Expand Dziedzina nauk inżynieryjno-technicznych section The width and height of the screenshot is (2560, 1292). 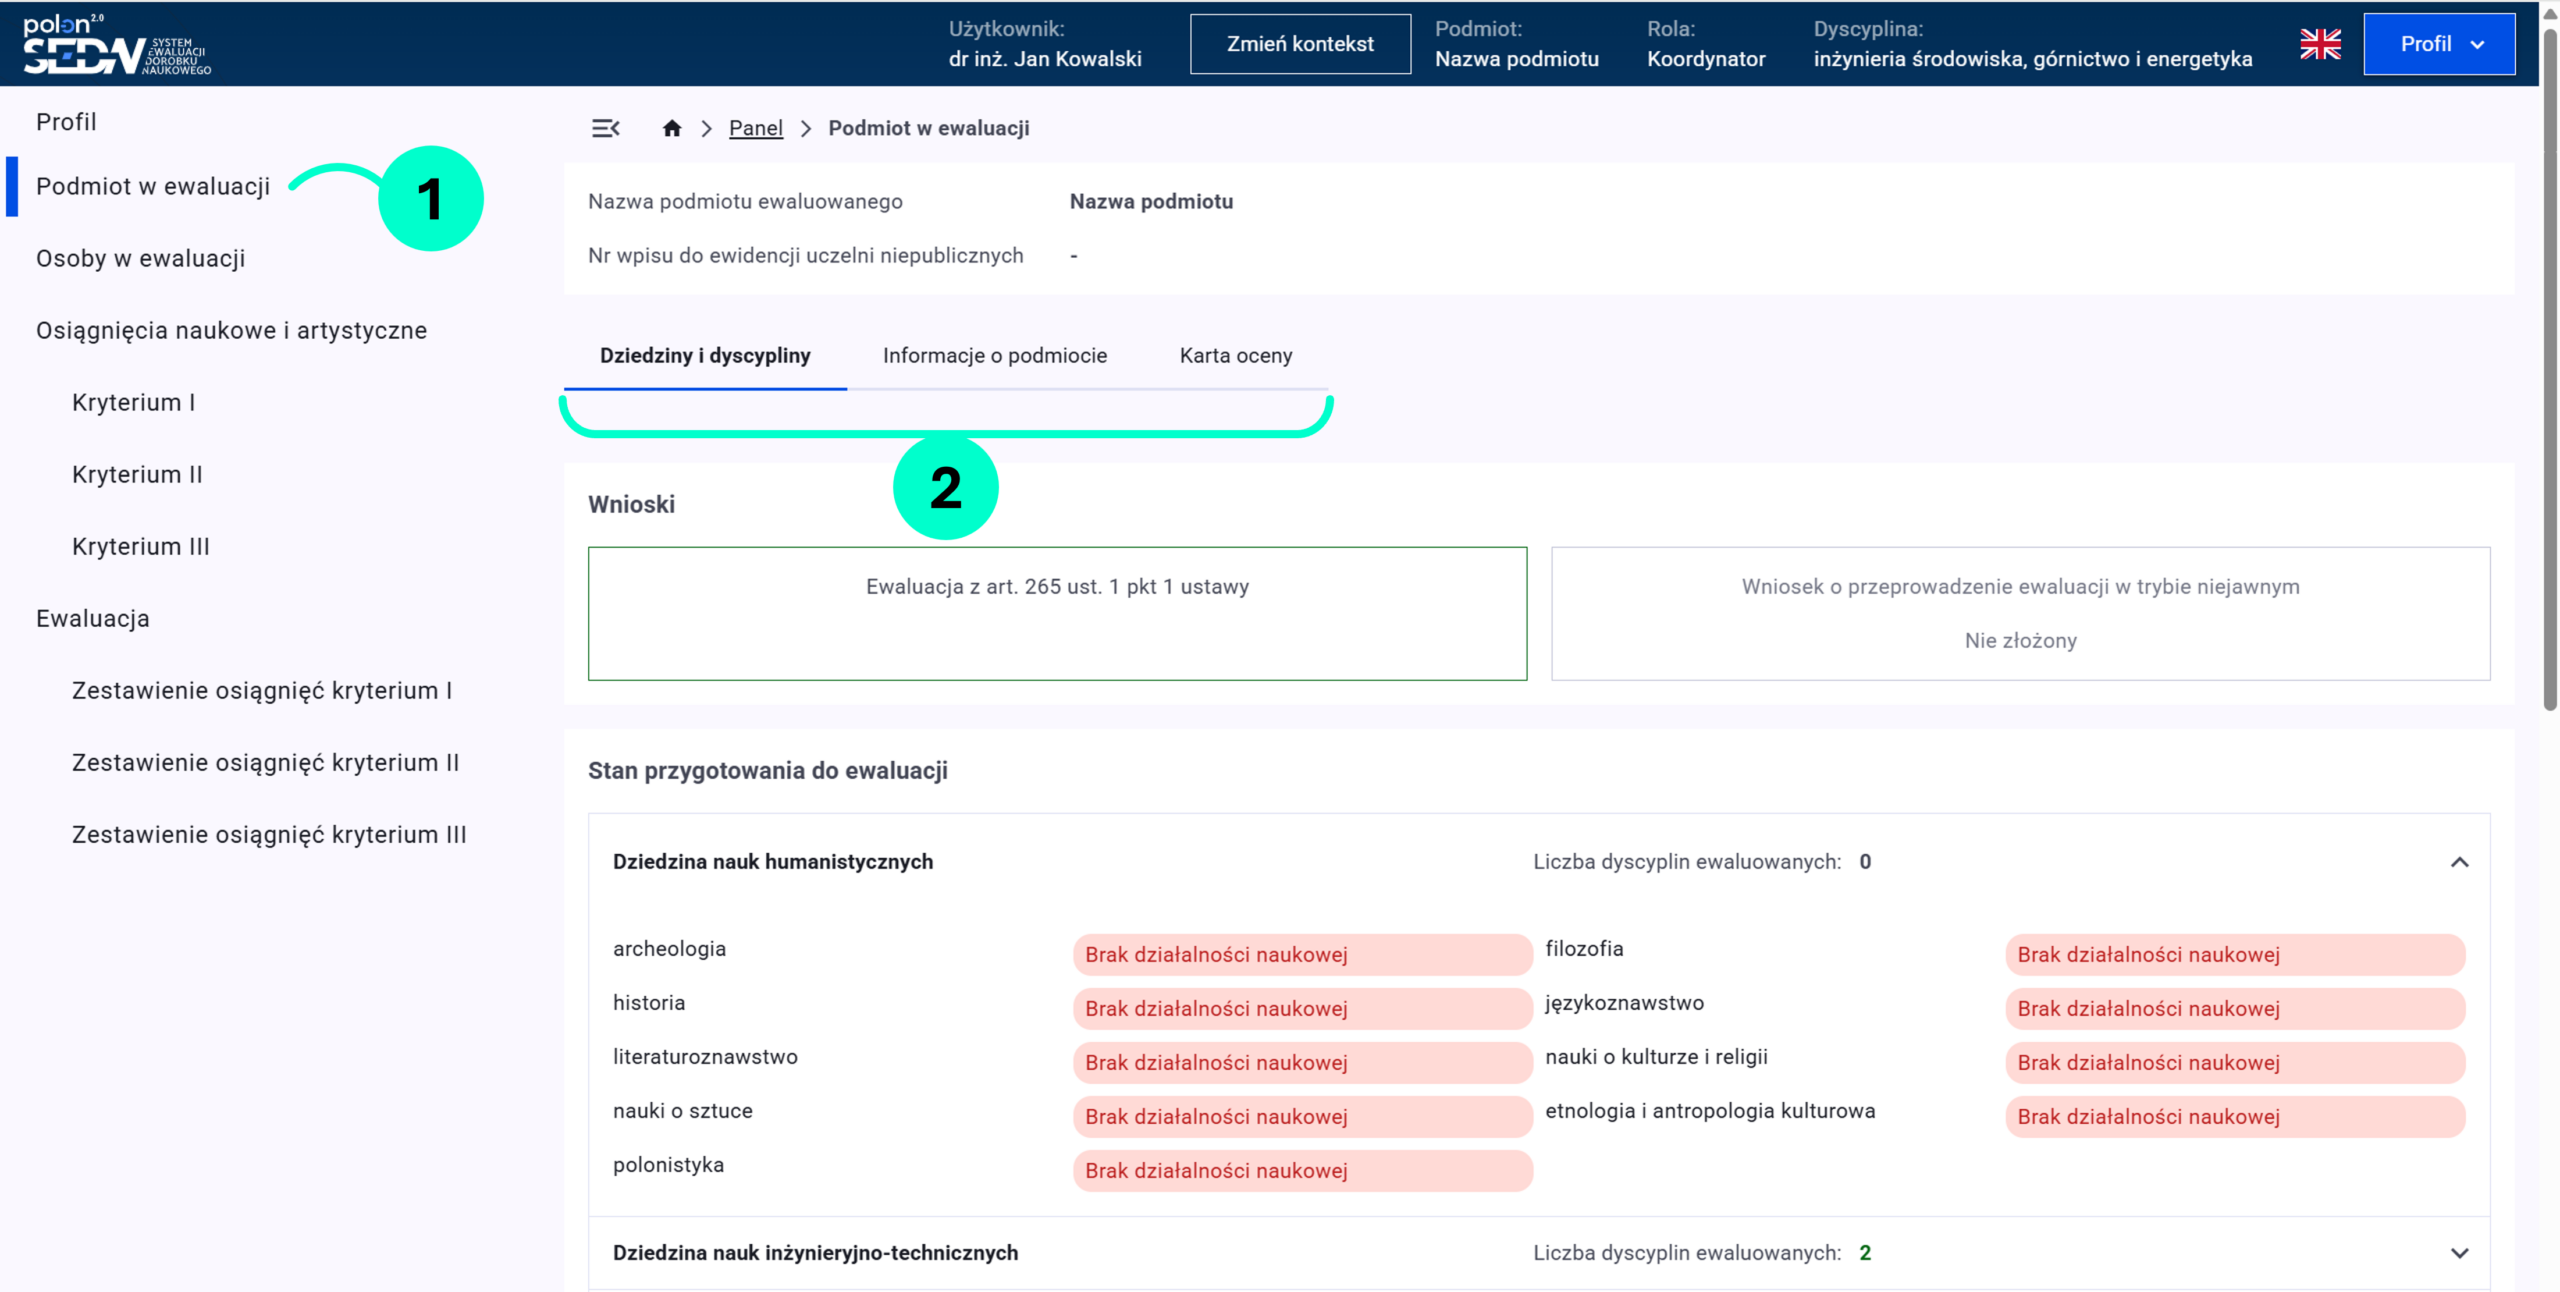2459,1253
